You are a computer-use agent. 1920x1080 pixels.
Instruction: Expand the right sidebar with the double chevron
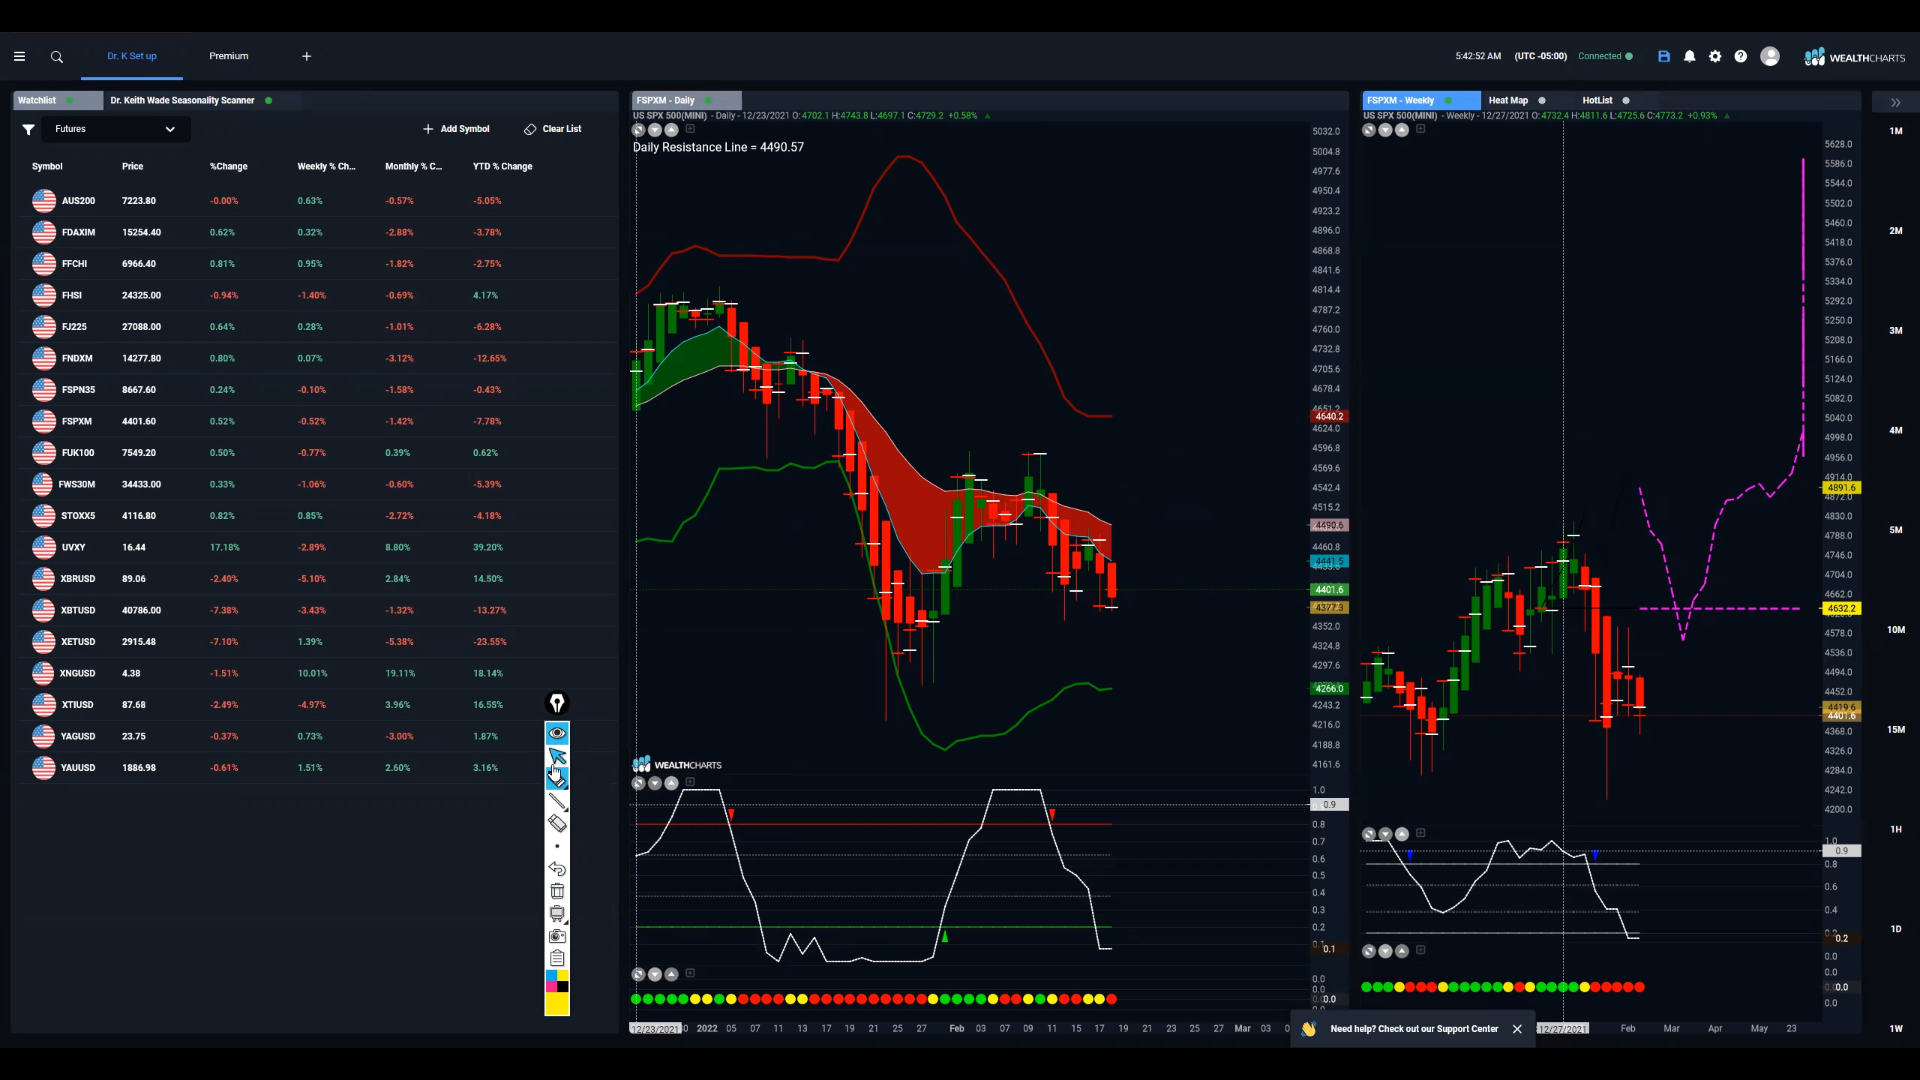1896,103
